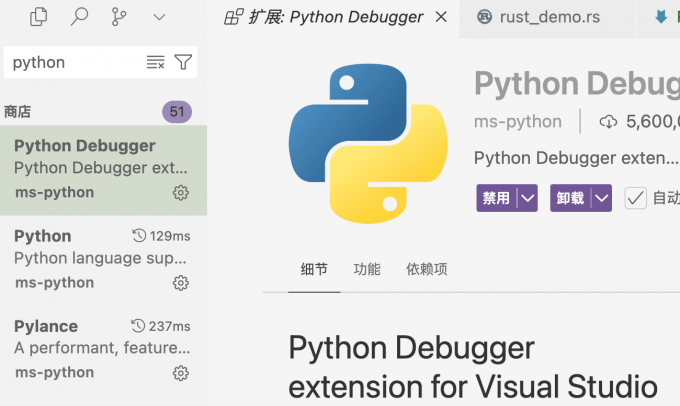Open the Explorer files icon
The height and width of the screenshot is (406, 680).
click(39, 16)
